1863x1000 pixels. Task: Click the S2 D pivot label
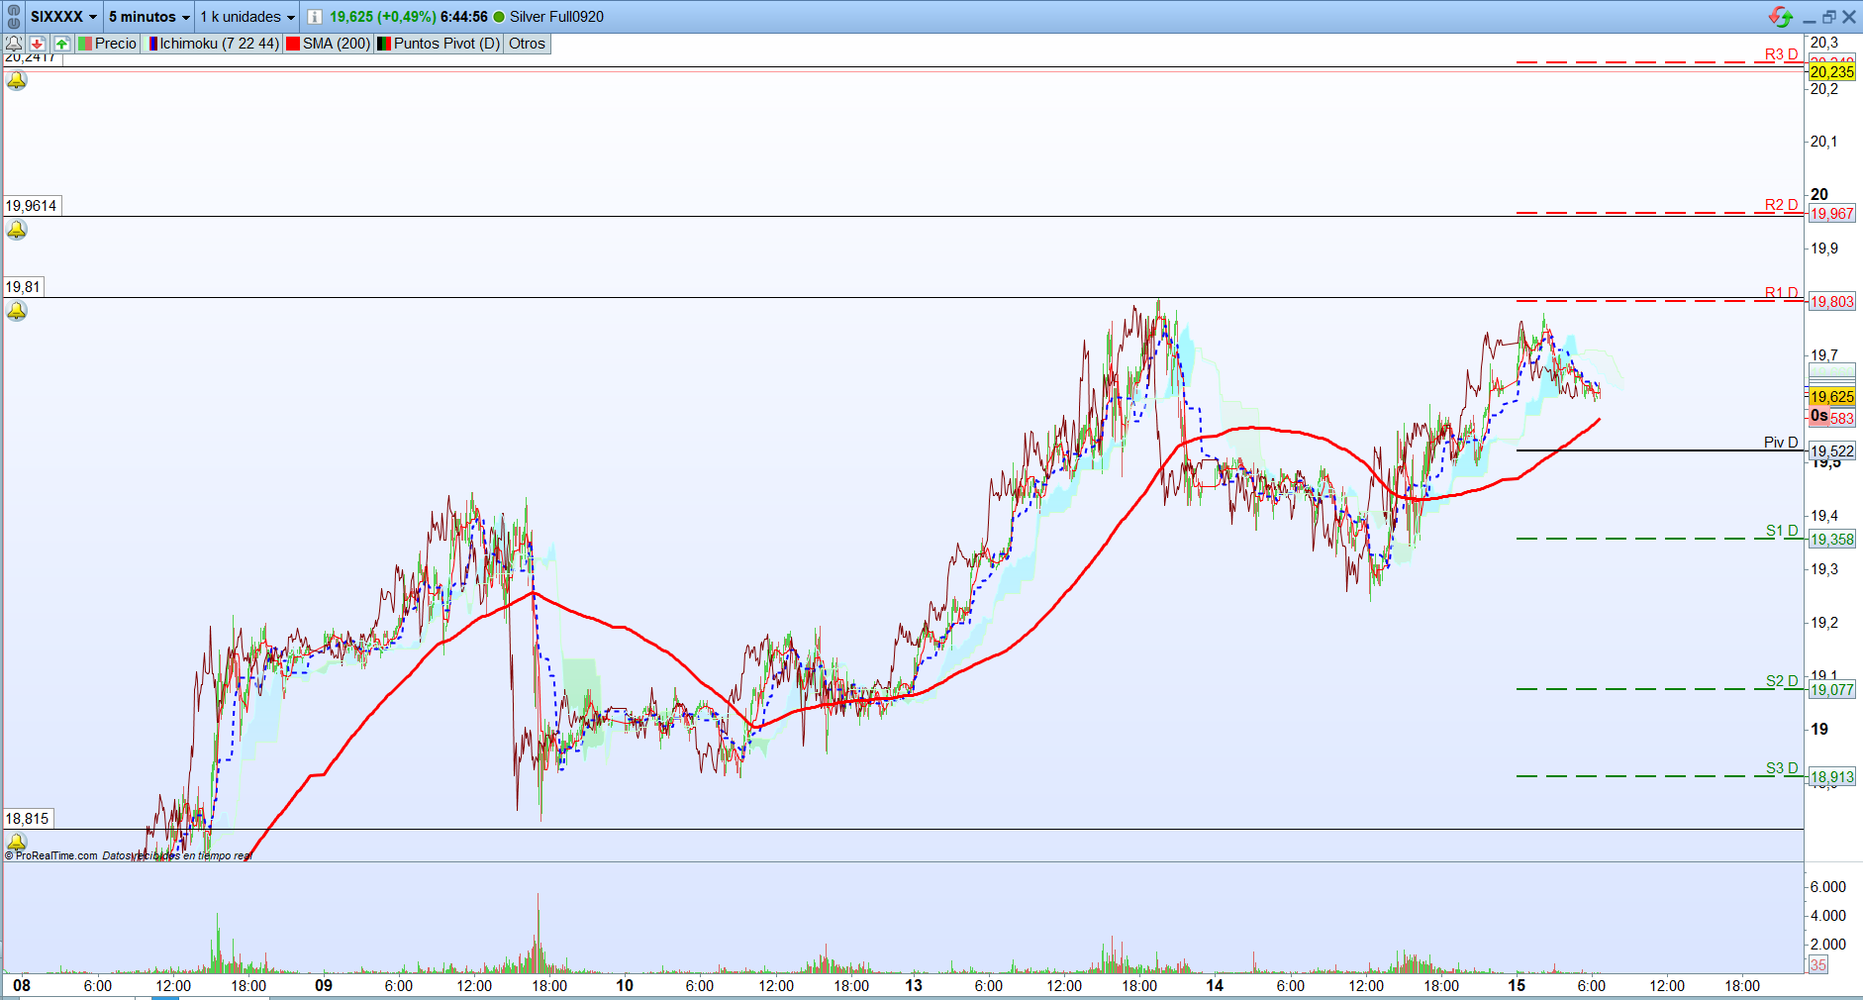coord(1781,681)
